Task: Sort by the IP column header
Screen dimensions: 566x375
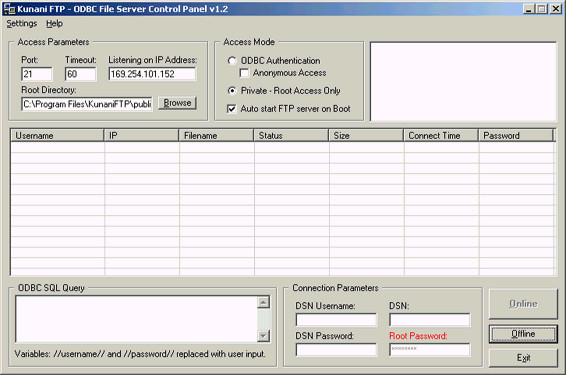Action: [x=141, y=135]
